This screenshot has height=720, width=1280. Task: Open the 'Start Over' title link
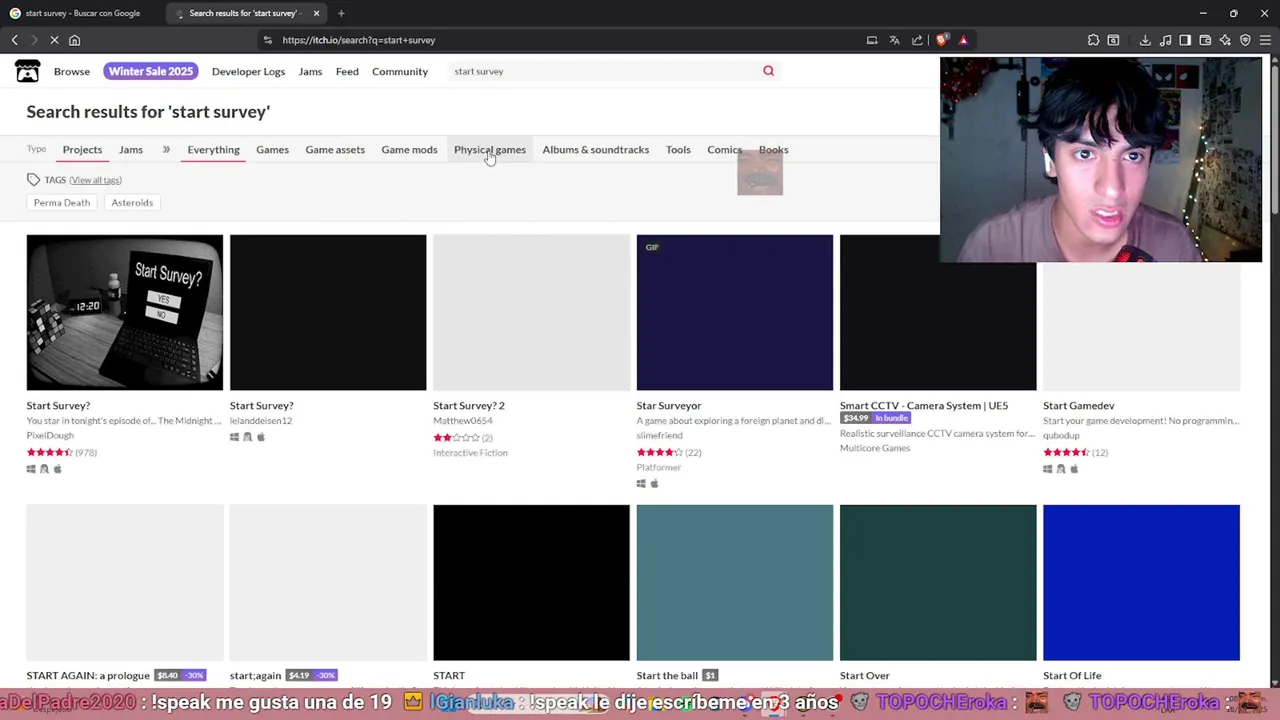[865, 675]
